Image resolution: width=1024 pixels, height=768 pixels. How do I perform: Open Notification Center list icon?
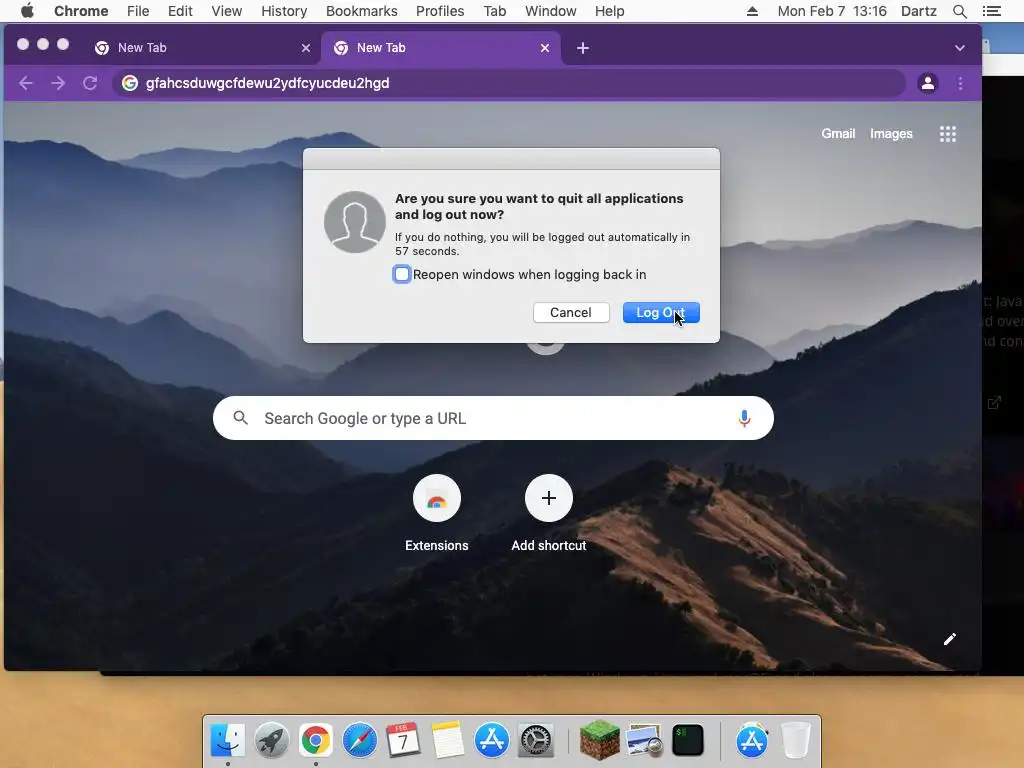pyautogui.click(x=991, y=11)
